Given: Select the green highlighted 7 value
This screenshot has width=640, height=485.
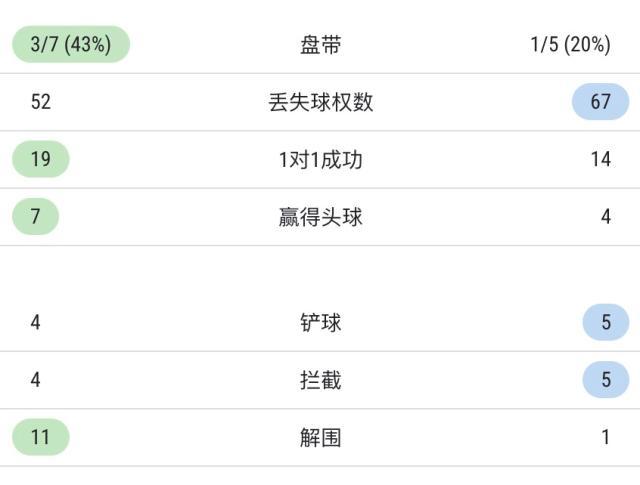Looking at the screenshot, I should click(x=36, y=216).
